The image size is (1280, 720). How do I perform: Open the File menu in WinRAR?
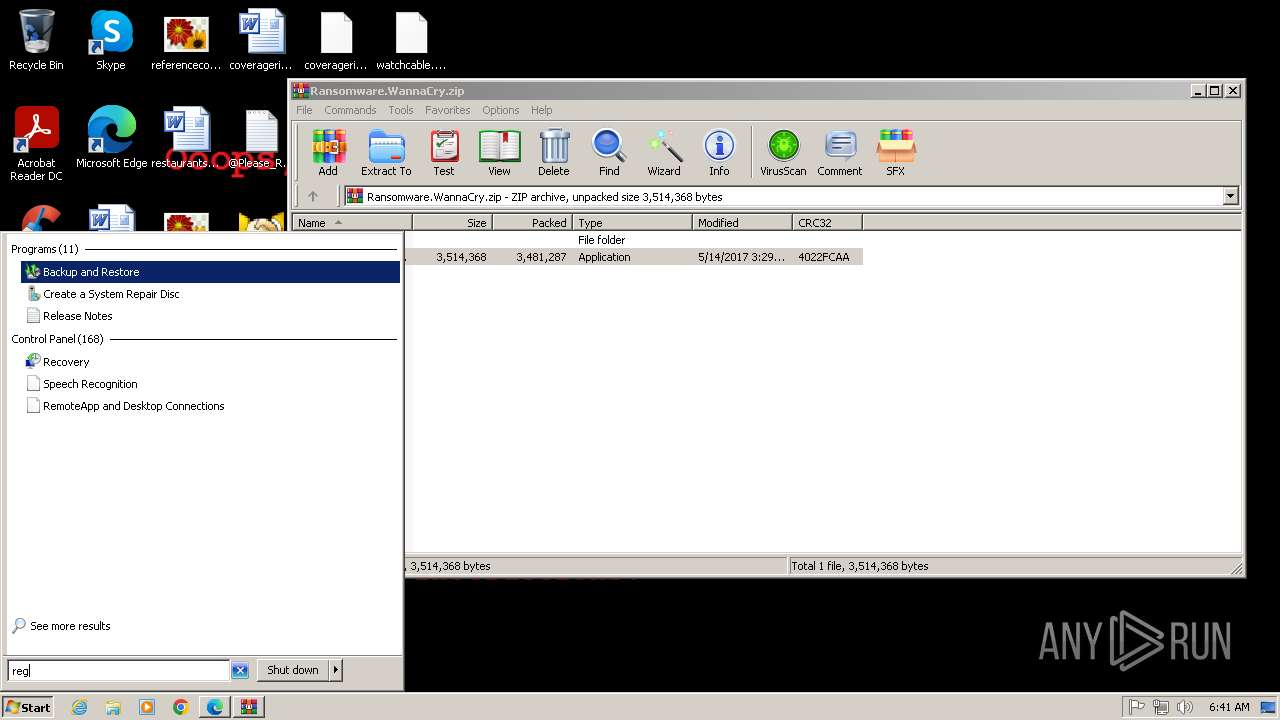pos(304,110)
